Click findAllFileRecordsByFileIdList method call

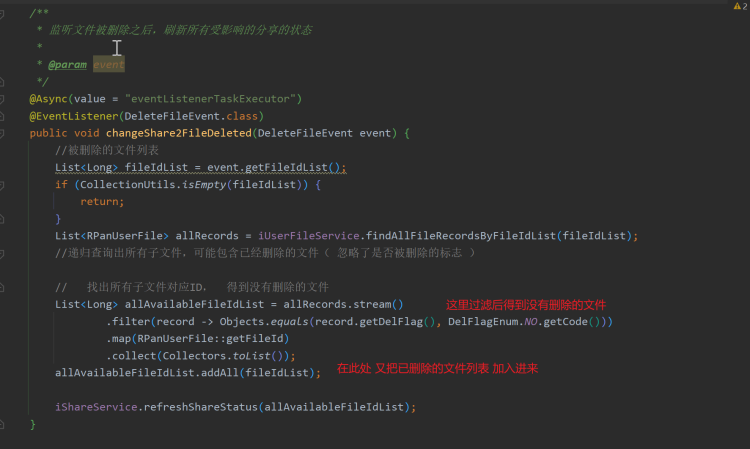[x=461, y=236]
